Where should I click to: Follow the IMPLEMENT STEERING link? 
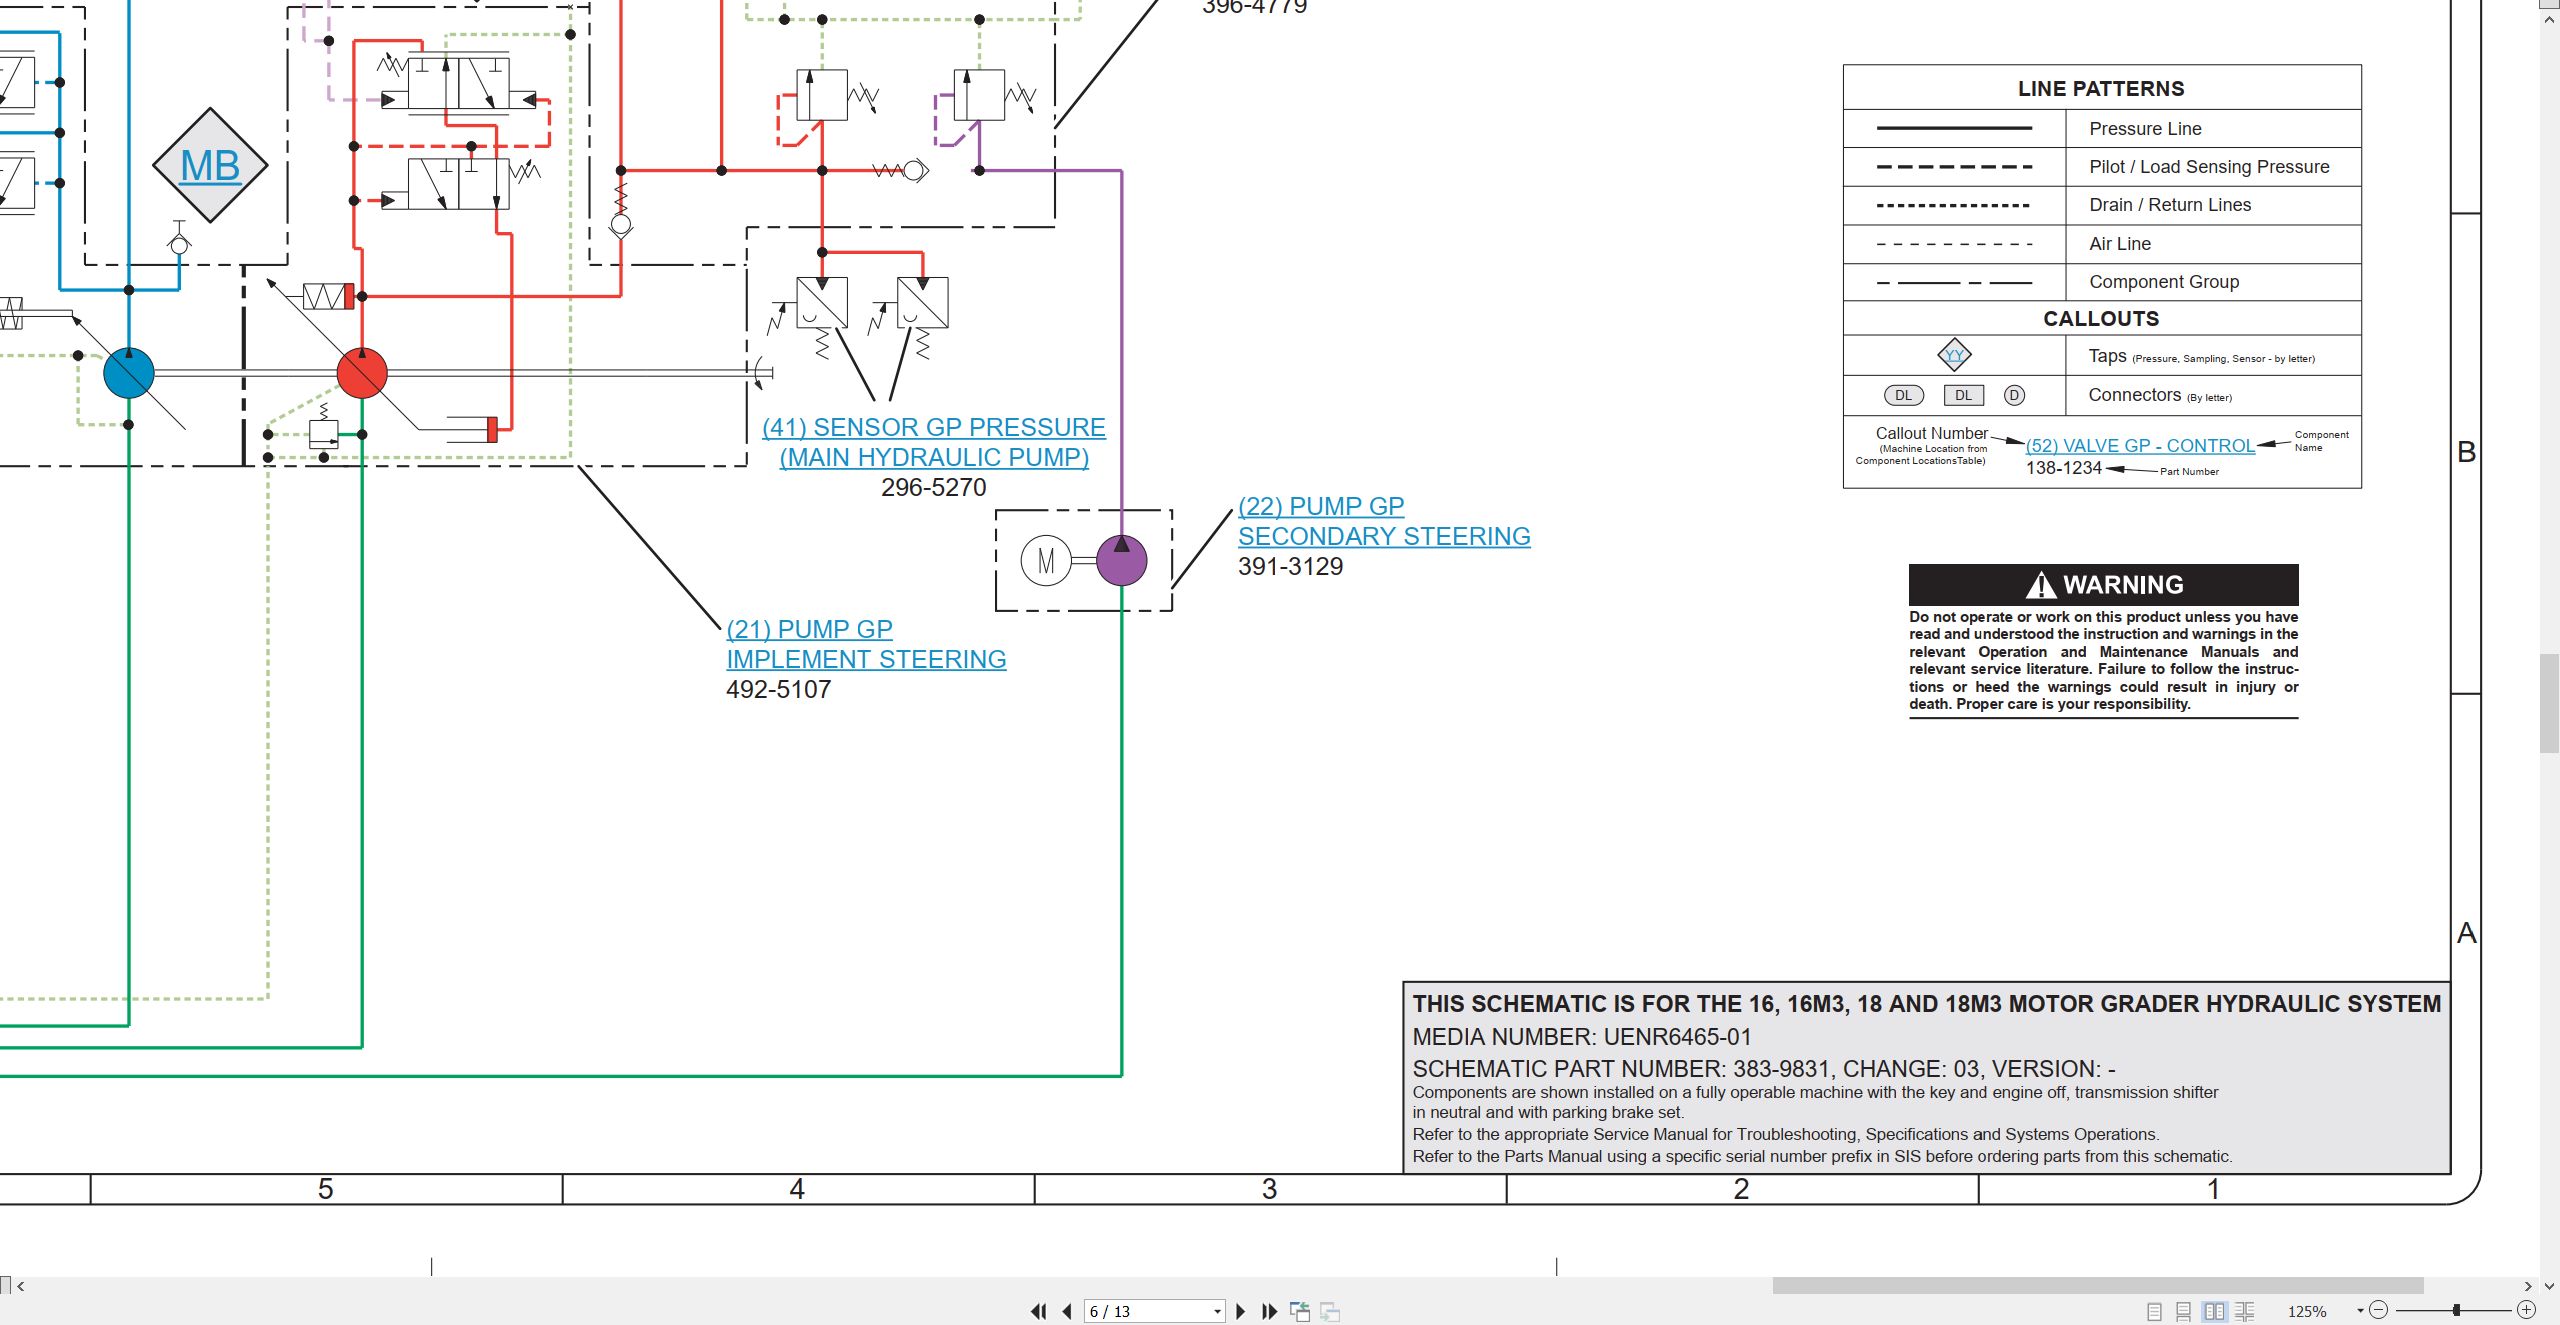(866, 659)
